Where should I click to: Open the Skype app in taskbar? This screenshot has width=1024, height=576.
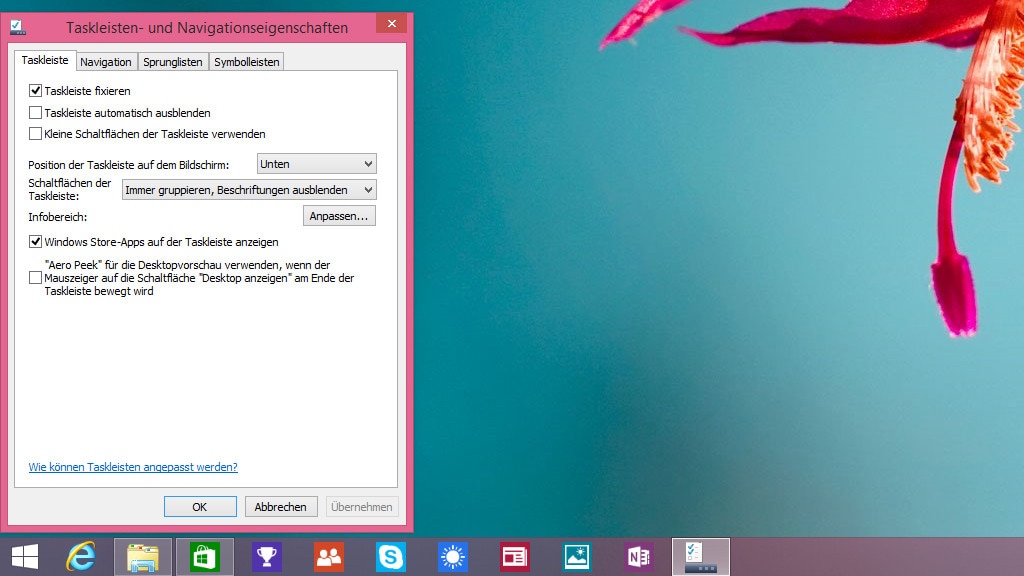(390, 557)
